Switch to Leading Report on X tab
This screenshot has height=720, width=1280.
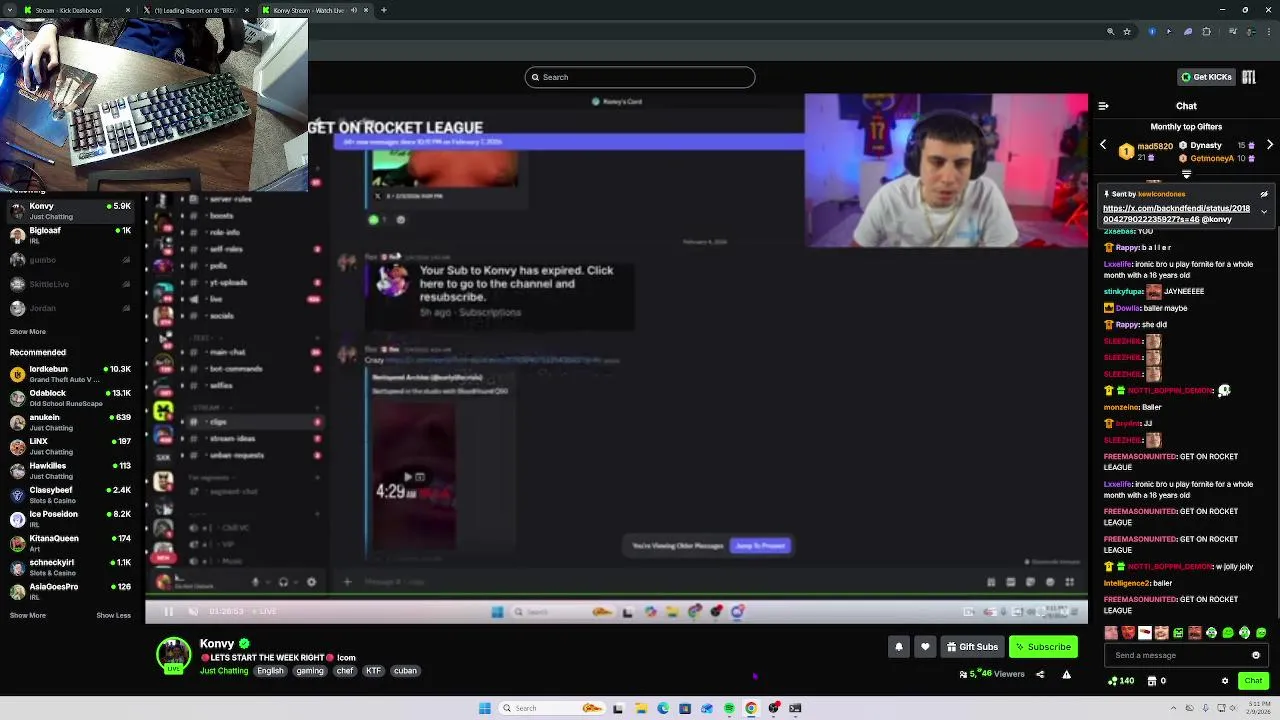[193, 10]
